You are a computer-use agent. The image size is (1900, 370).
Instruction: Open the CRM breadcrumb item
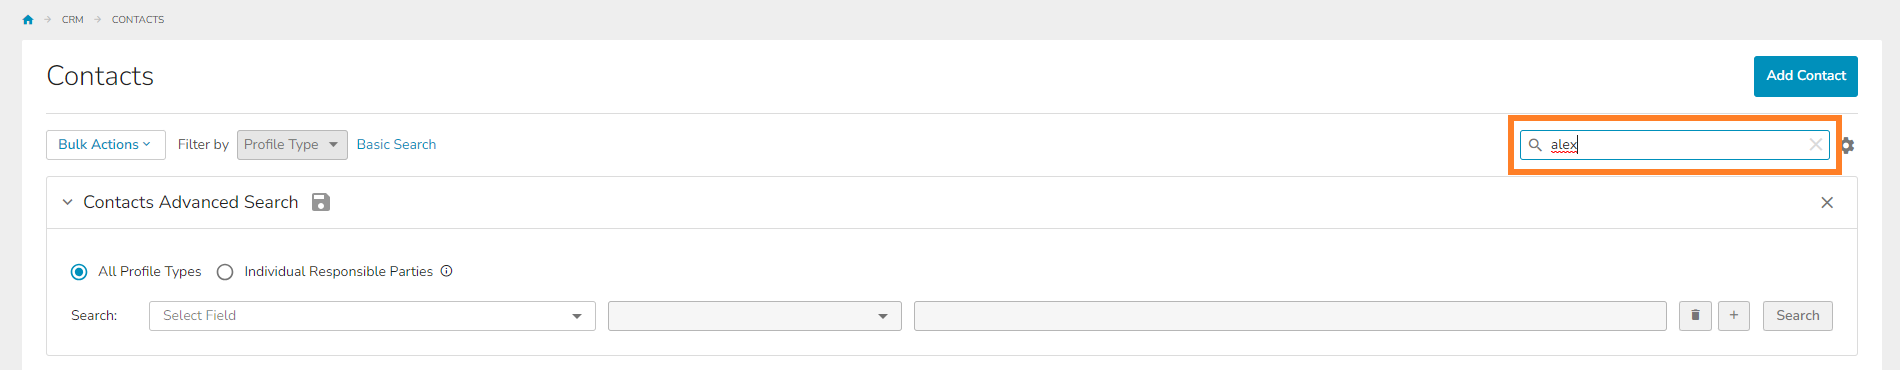[73, 20]
